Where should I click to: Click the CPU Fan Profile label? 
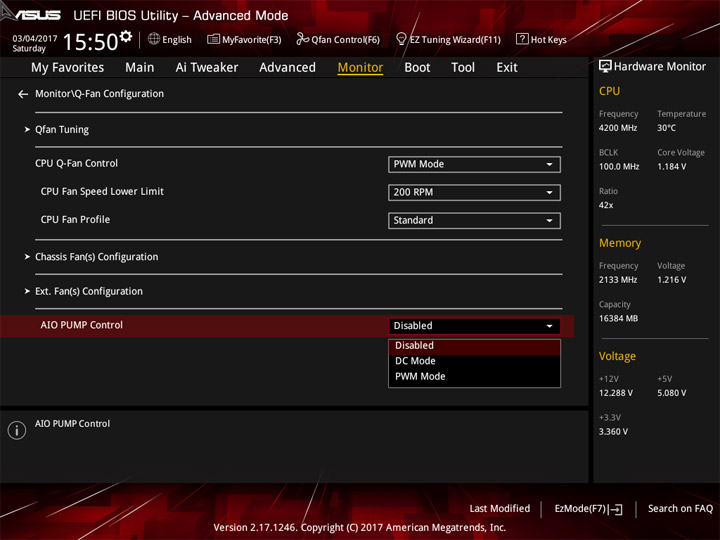coord(75,219)
